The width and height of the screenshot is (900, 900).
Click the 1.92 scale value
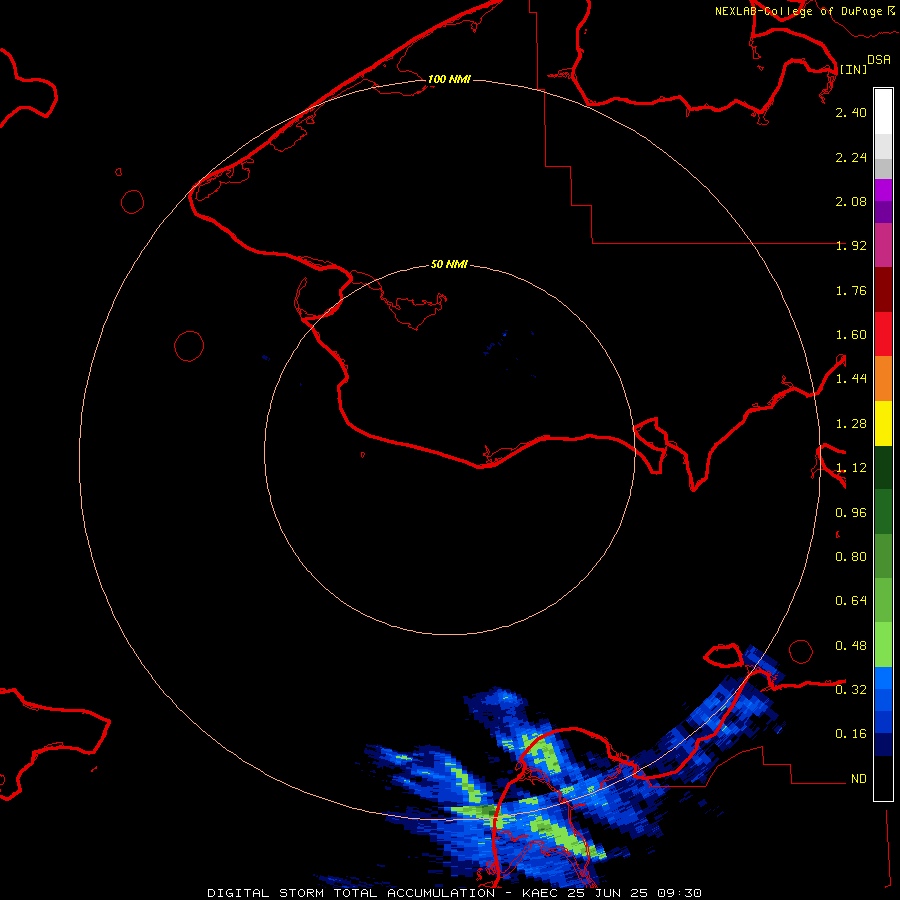point(851,246)
